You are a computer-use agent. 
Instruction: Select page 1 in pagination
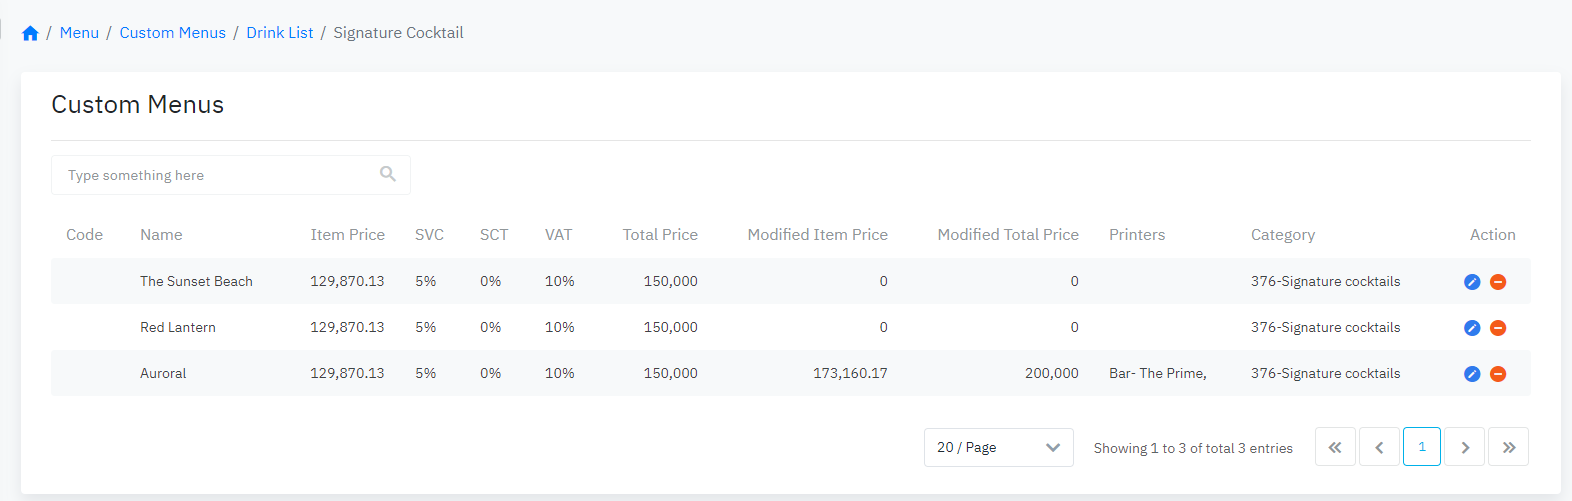click(x=1422, y=447)
